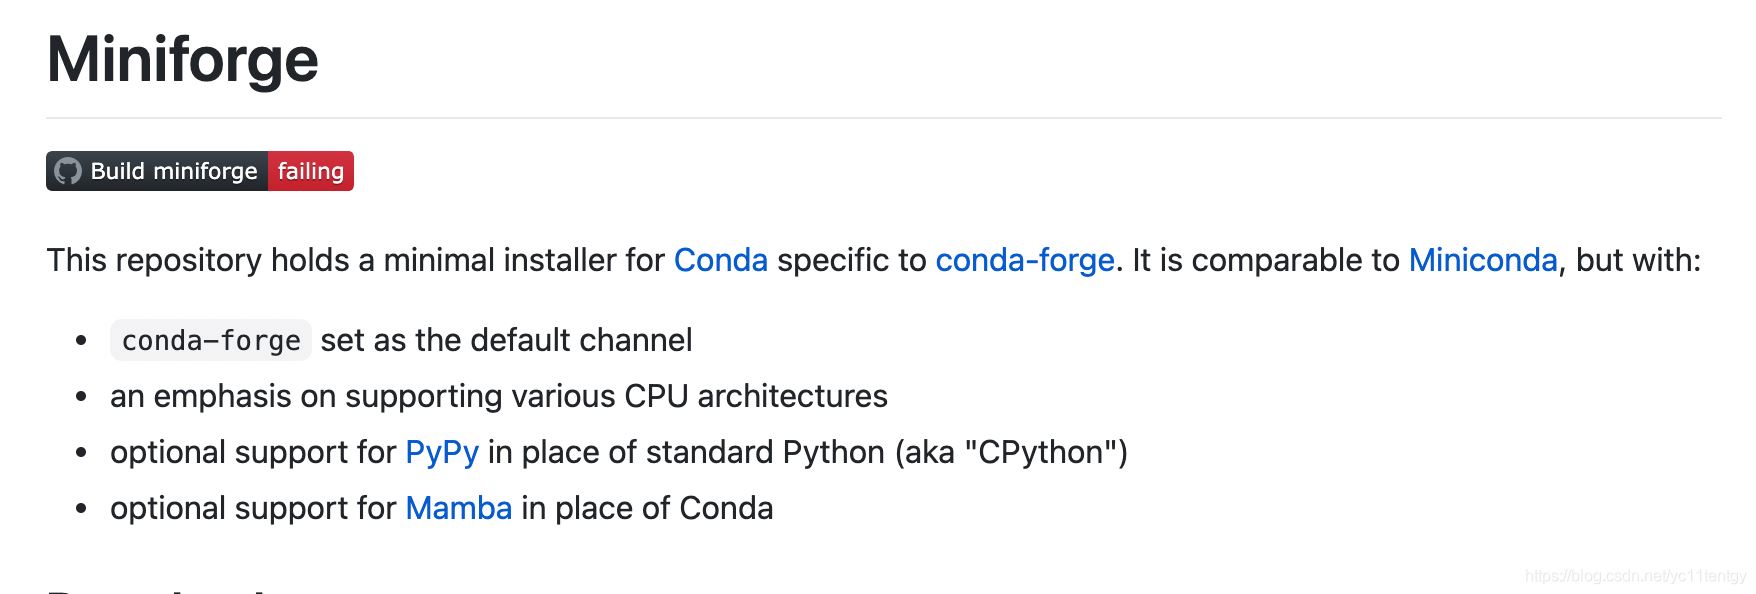Open the PyPy hyperlink

click(x=441, y=452)
